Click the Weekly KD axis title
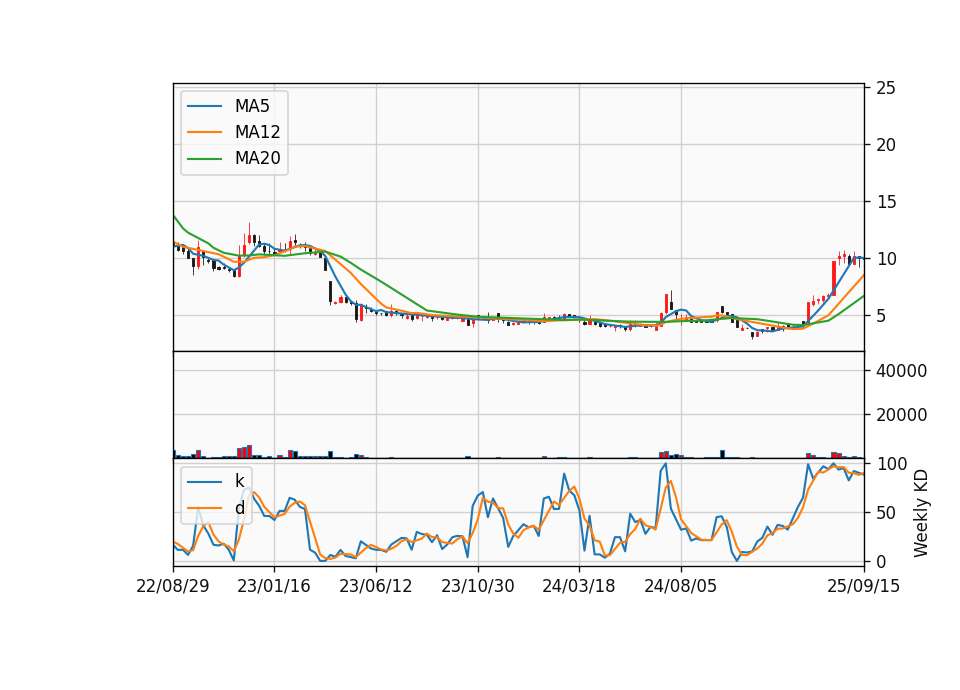 pos(921,513)
